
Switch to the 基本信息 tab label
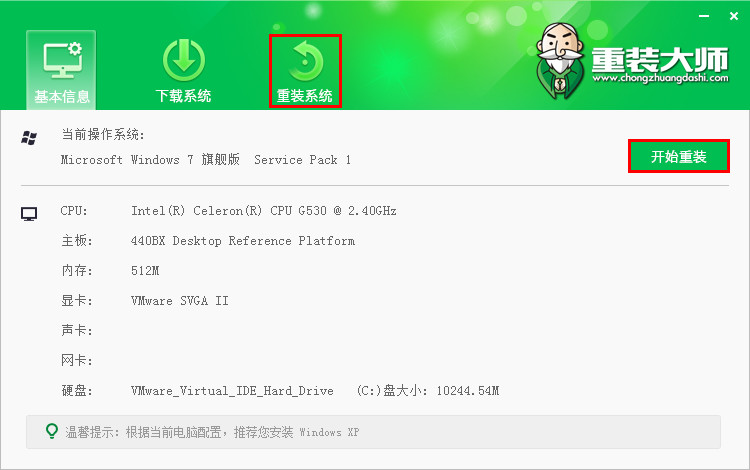coord(62,97)
